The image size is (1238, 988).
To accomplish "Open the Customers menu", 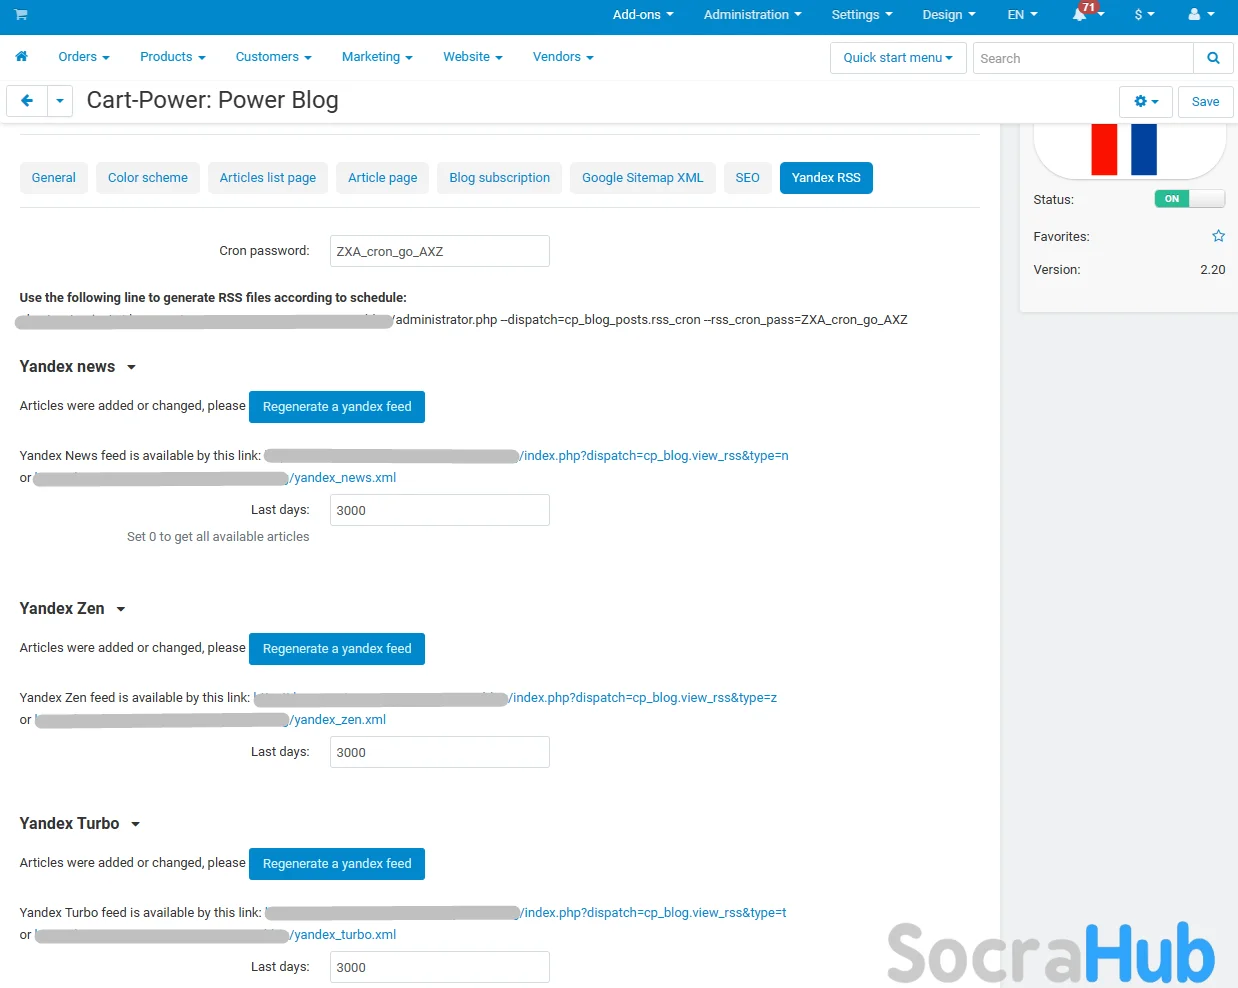I will 274,57.
